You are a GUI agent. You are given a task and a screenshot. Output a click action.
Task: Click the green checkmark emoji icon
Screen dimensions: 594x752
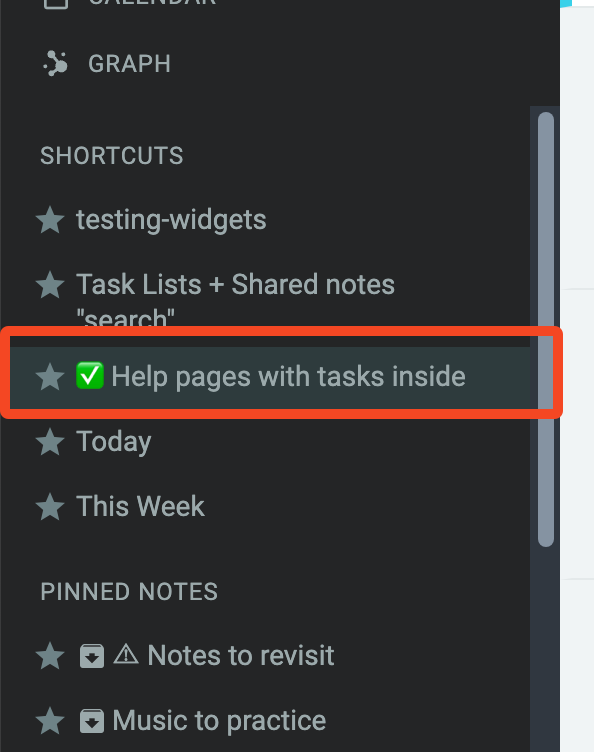(90, 376)
